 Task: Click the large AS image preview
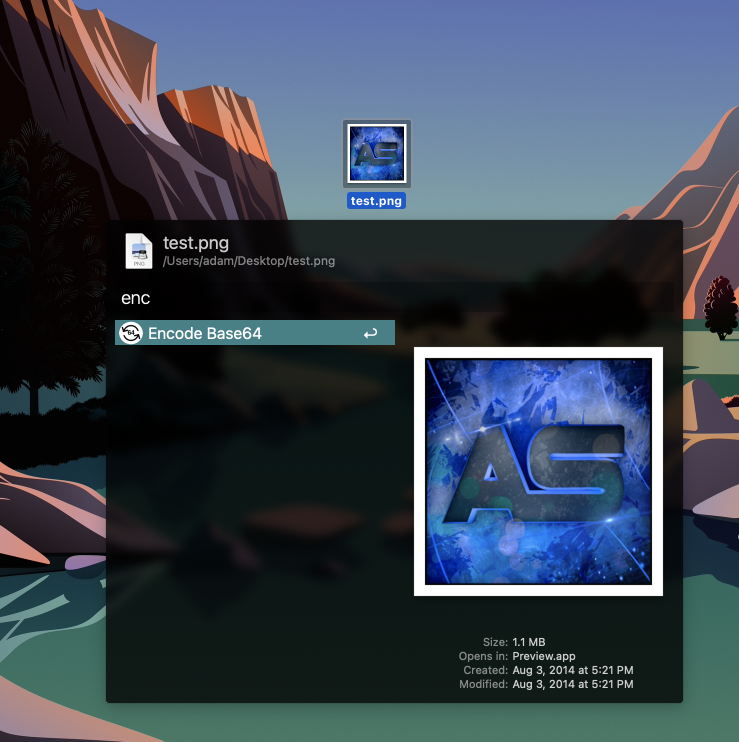[538, 471]
